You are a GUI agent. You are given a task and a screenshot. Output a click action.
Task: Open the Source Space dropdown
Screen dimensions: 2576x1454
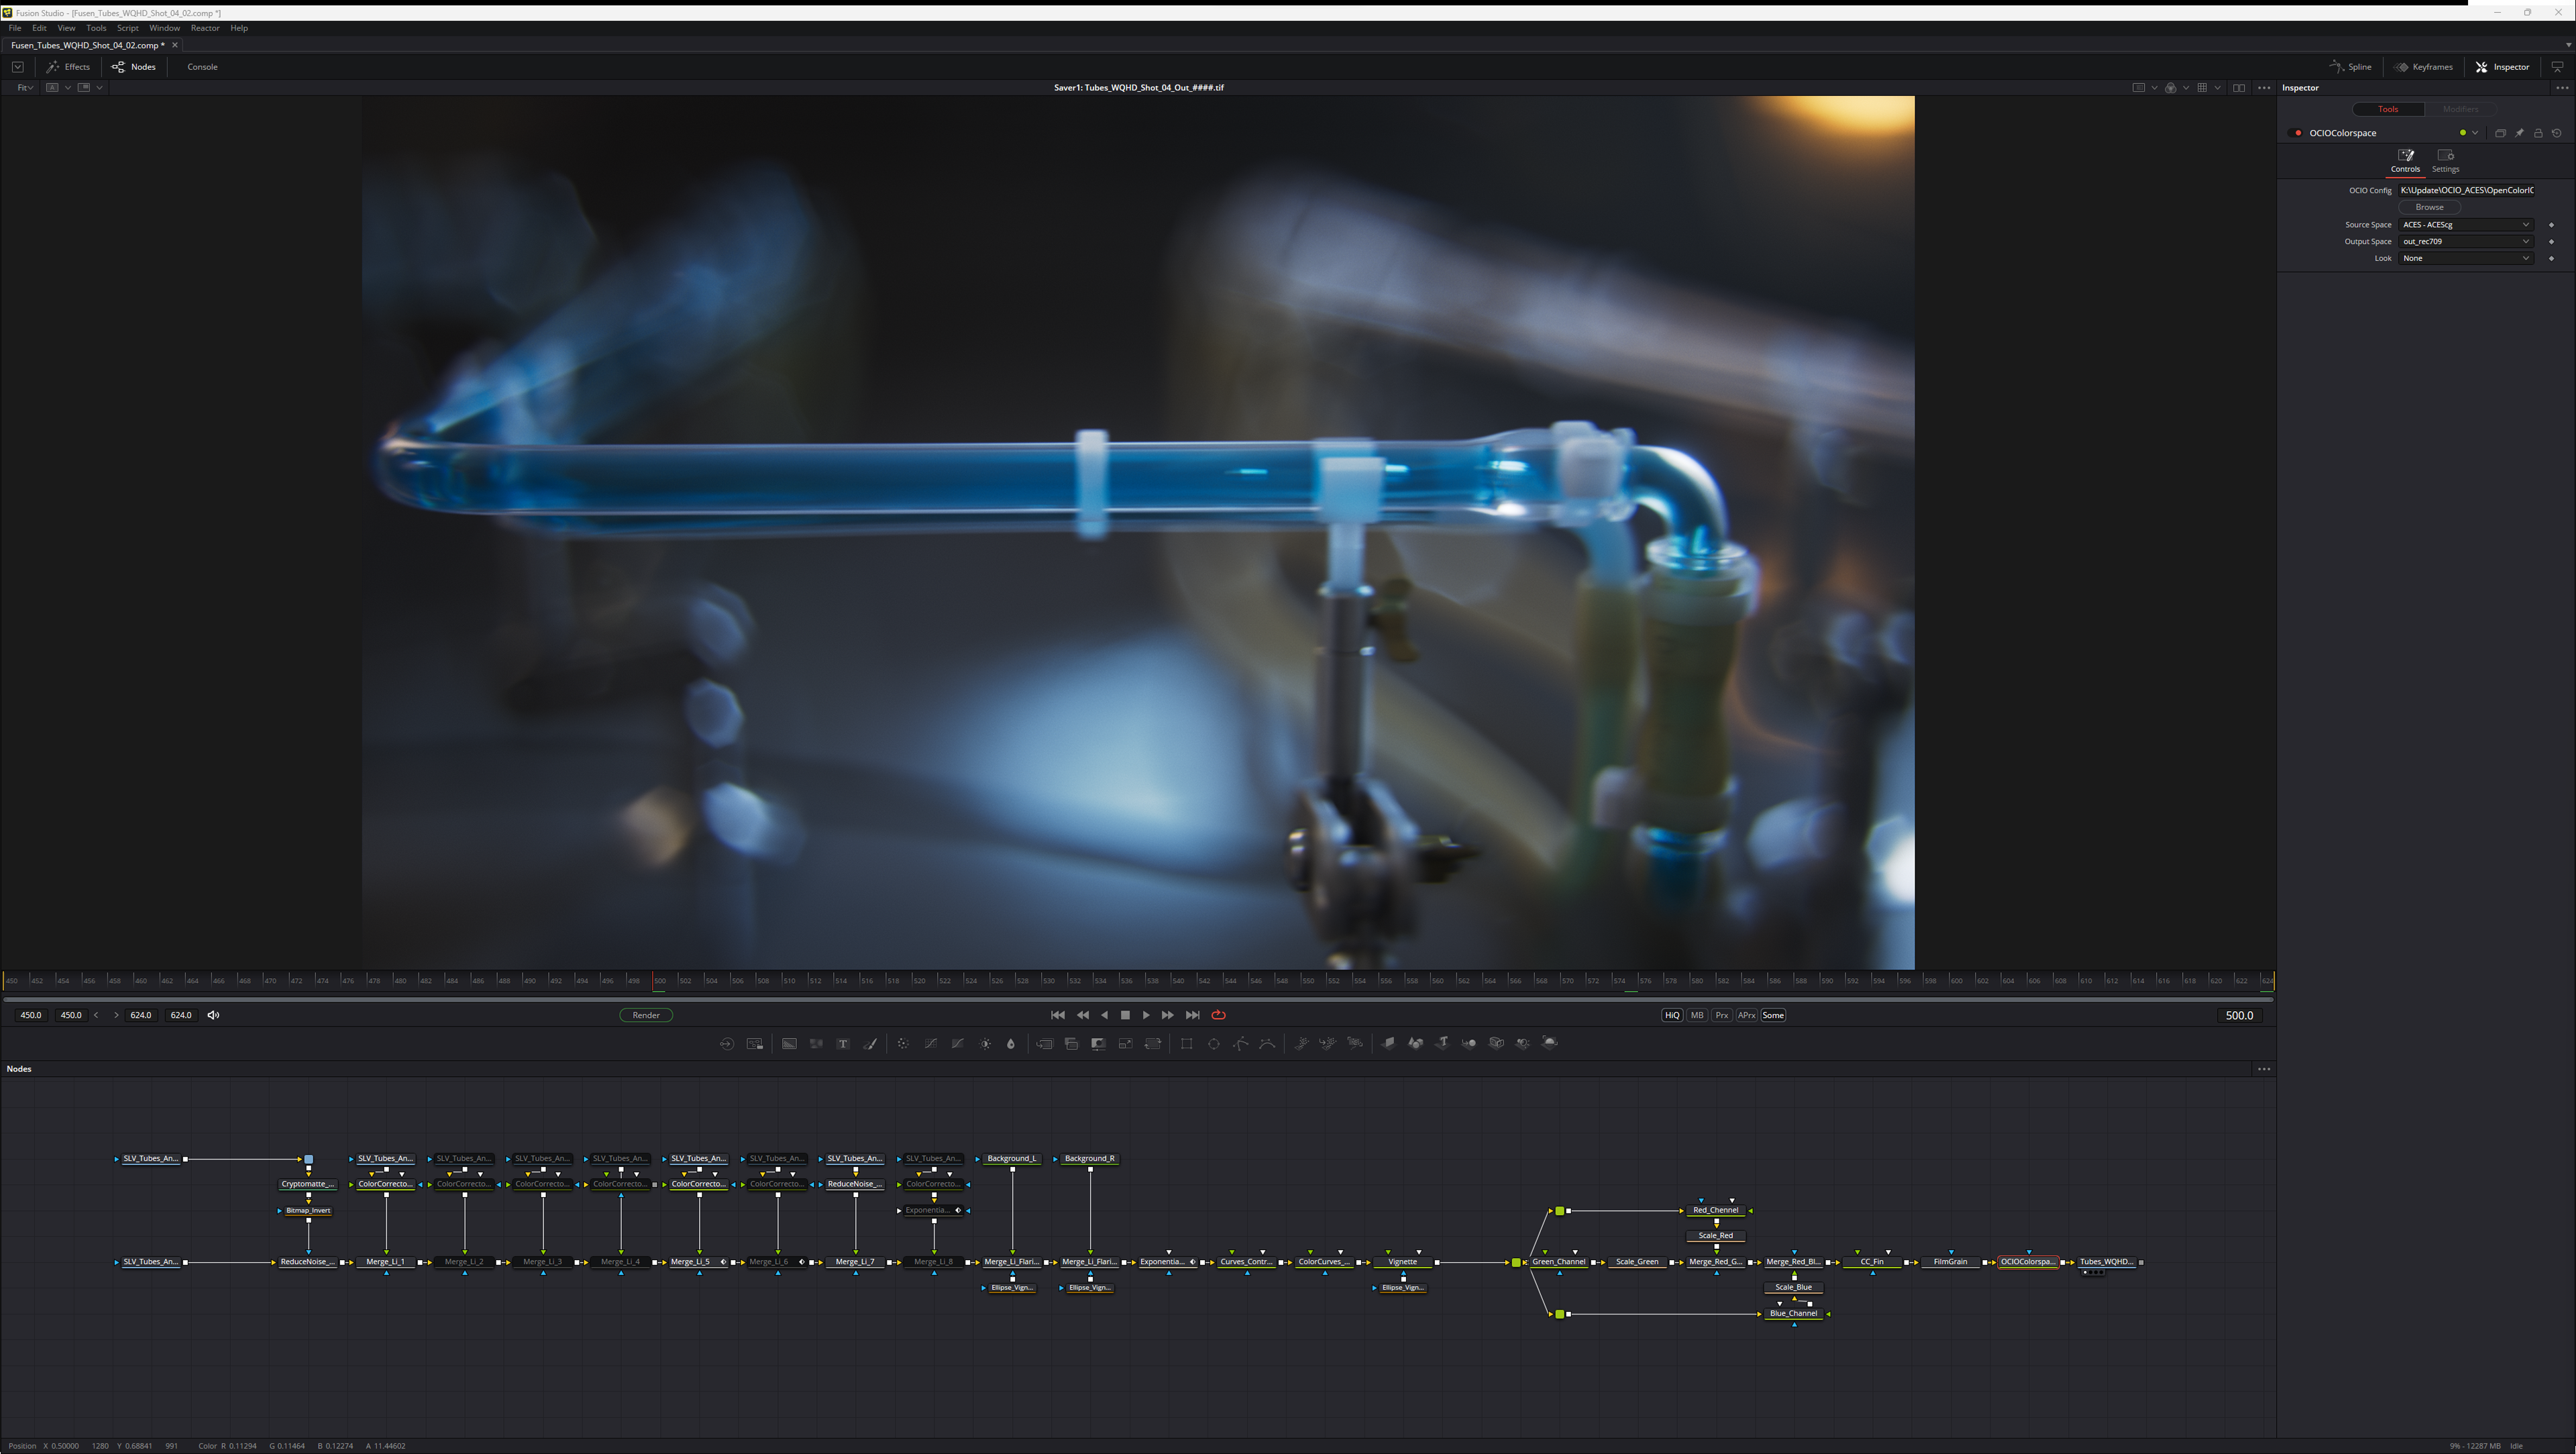click(2465, 225)
